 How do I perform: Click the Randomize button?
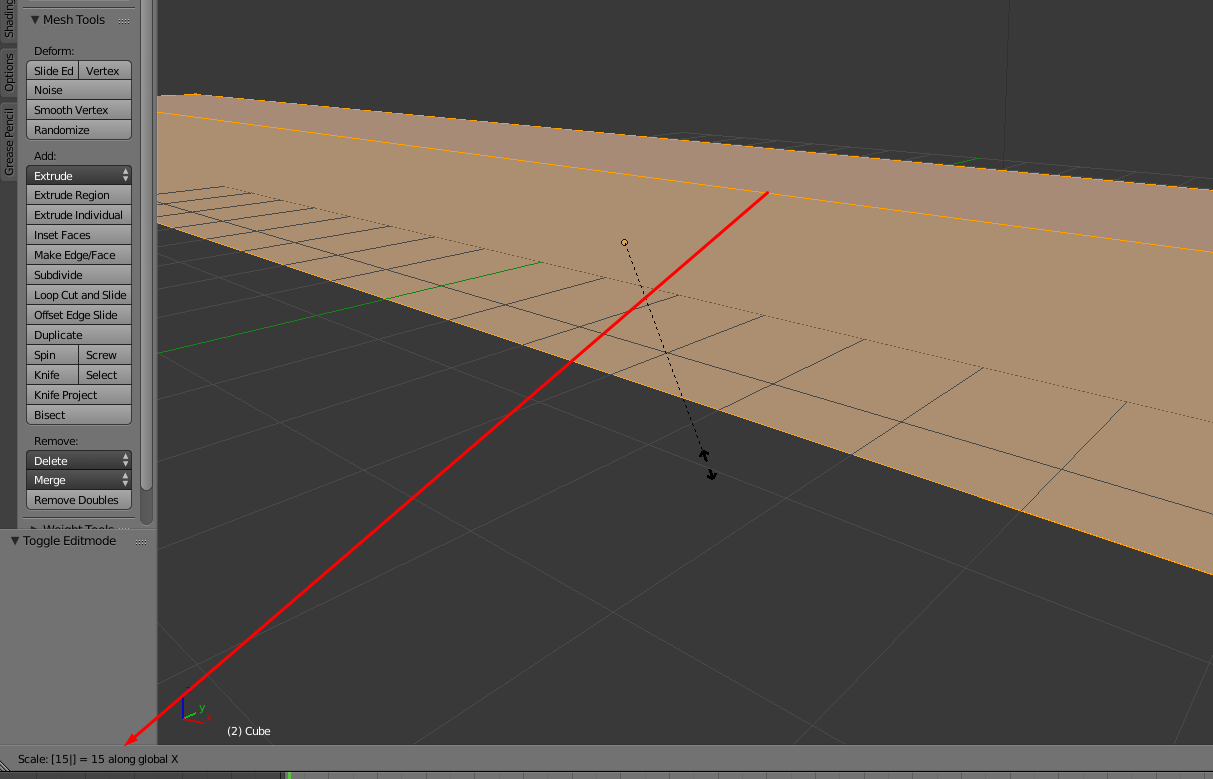coord(79,130)
